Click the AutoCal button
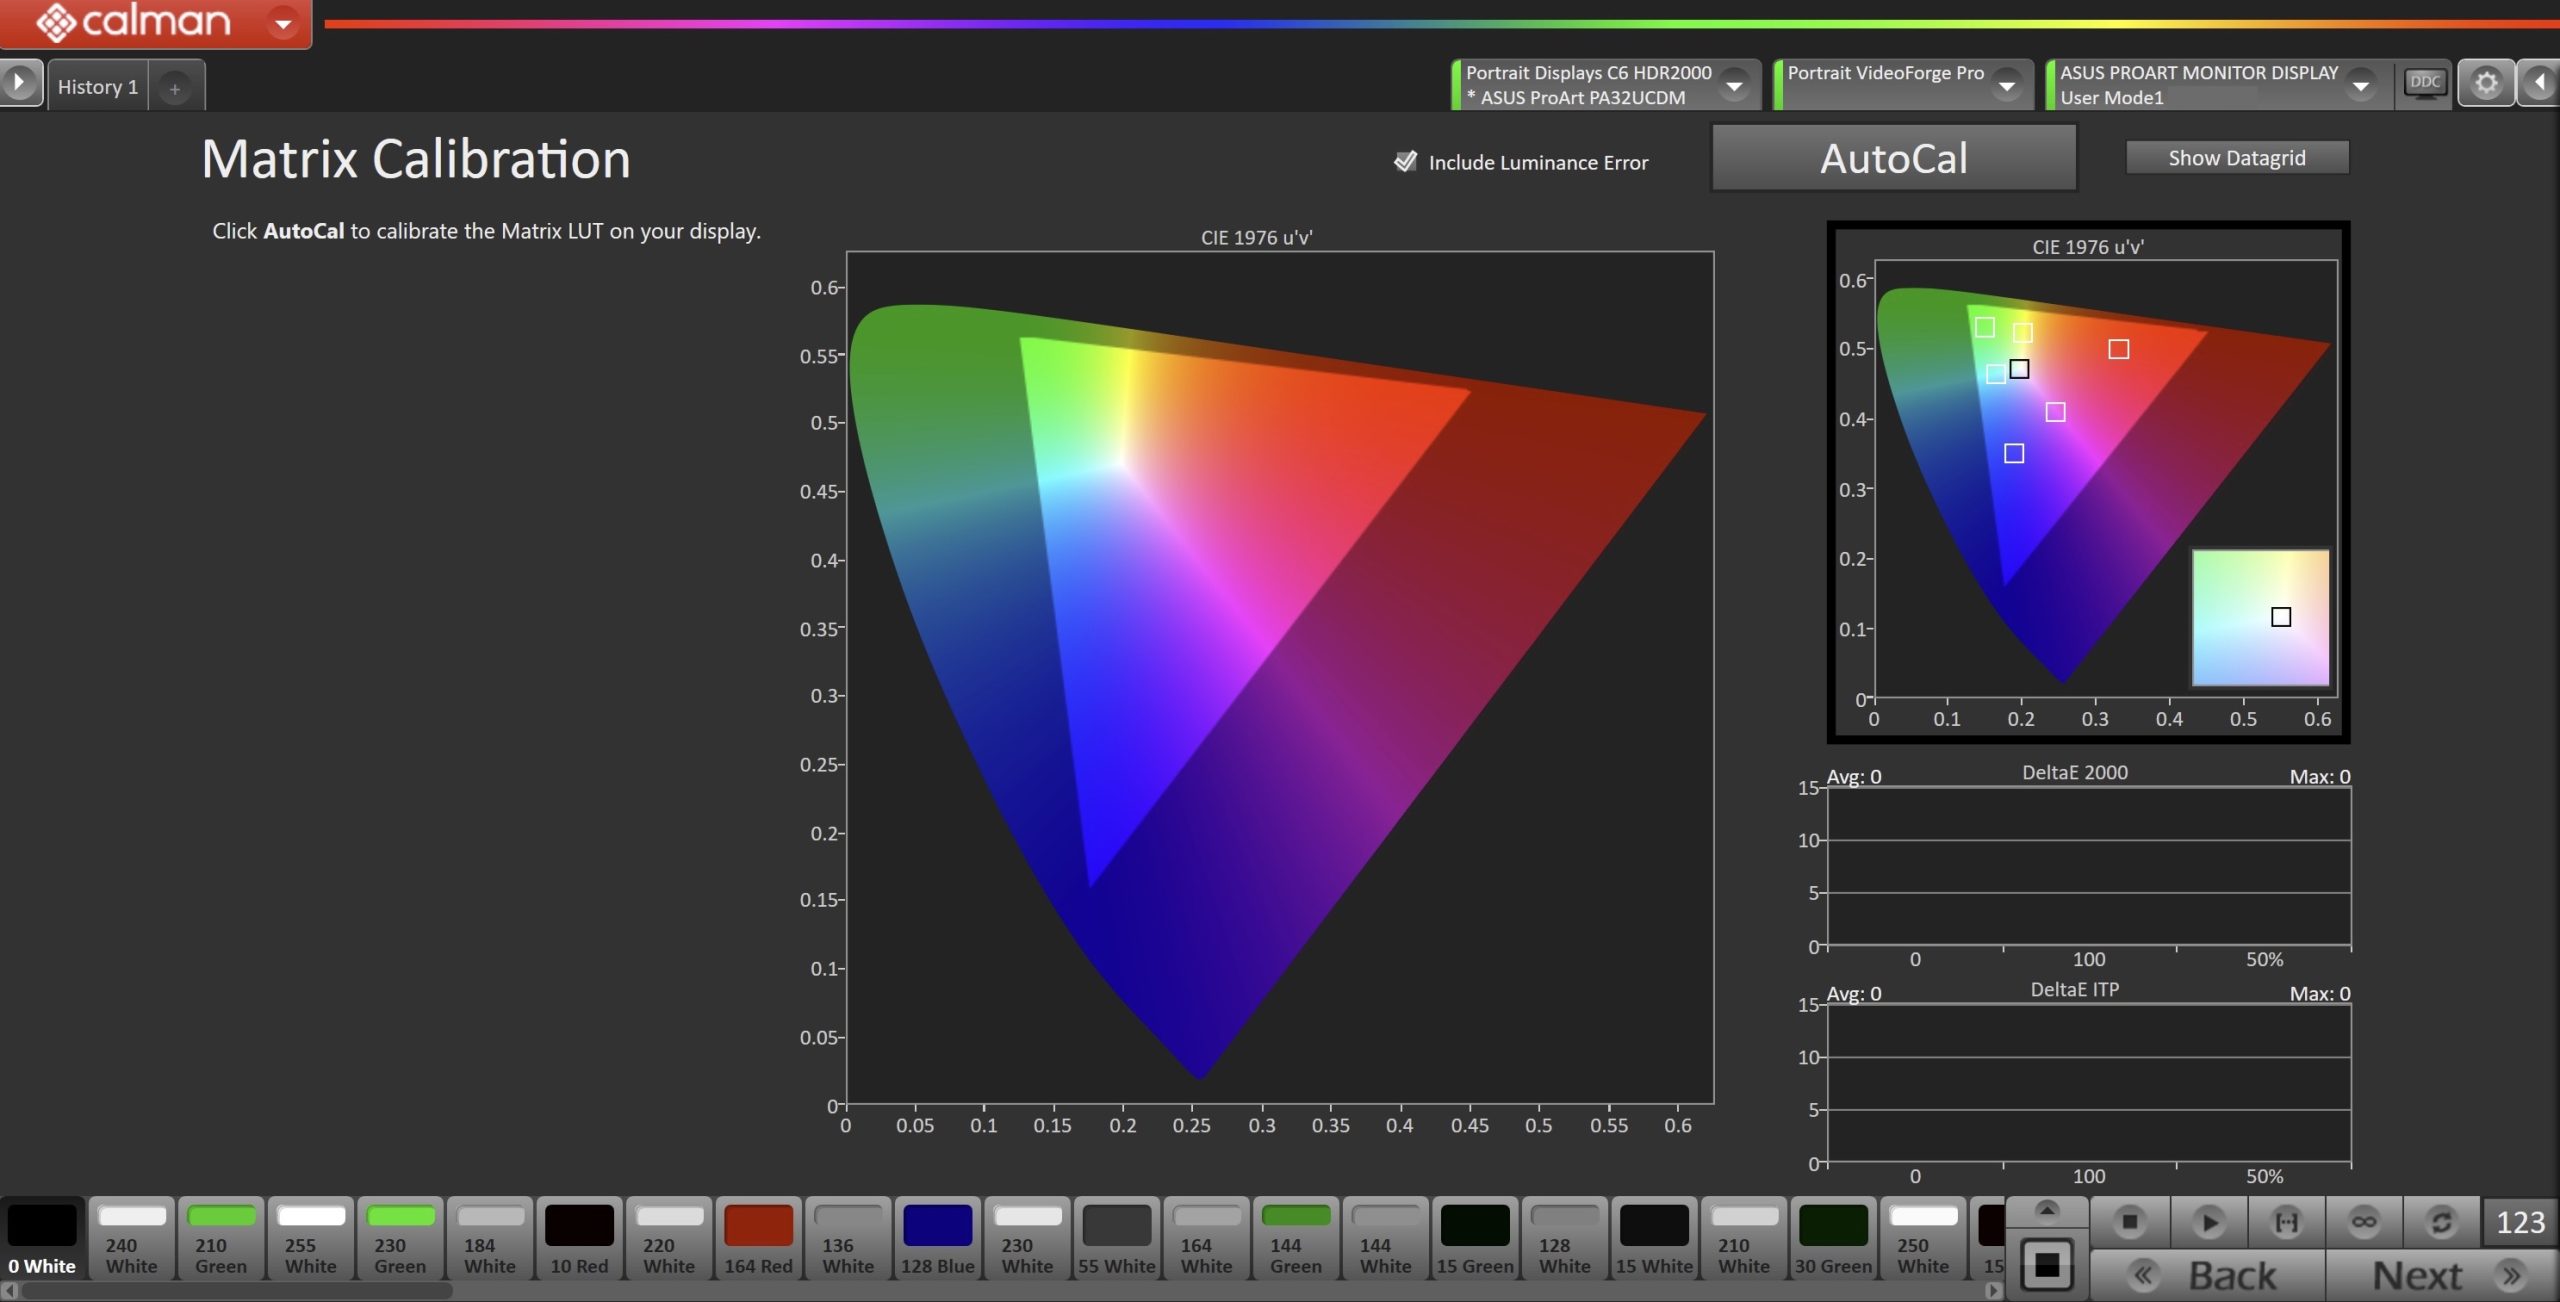The width and height of the screenshot is (2560, 1302). pos(1894,158)
